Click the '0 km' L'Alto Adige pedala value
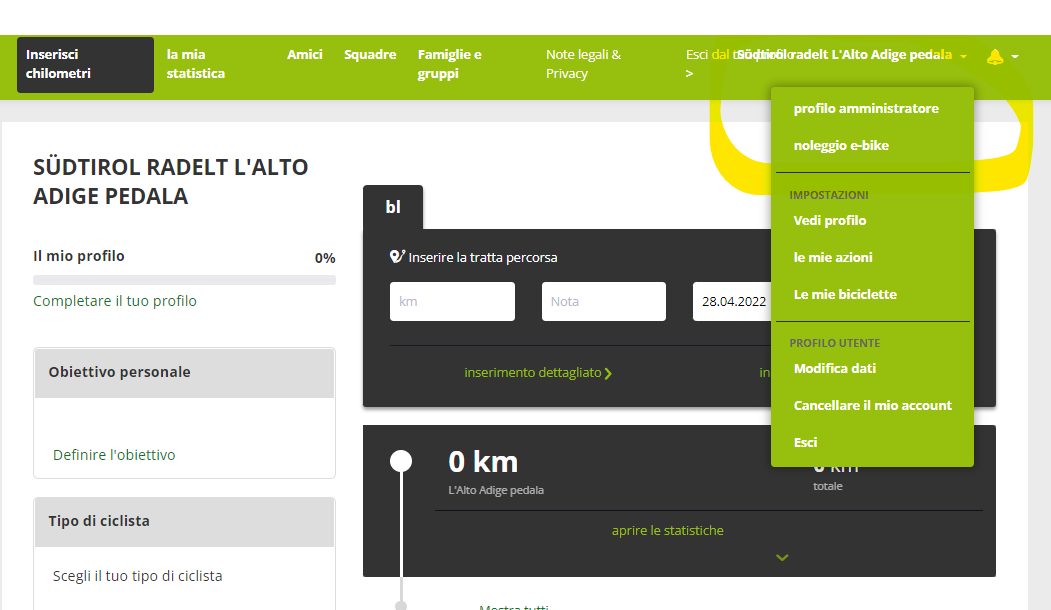1051x610 pixels. coord(483,462)
